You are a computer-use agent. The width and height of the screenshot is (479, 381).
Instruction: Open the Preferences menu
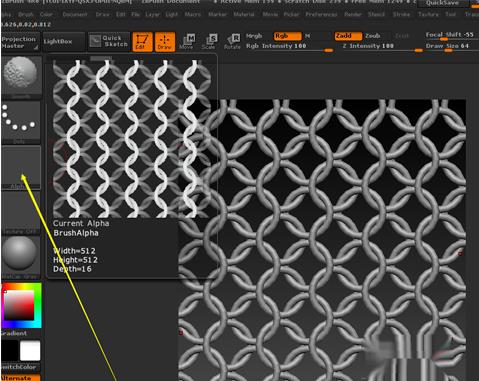[321, 15]
